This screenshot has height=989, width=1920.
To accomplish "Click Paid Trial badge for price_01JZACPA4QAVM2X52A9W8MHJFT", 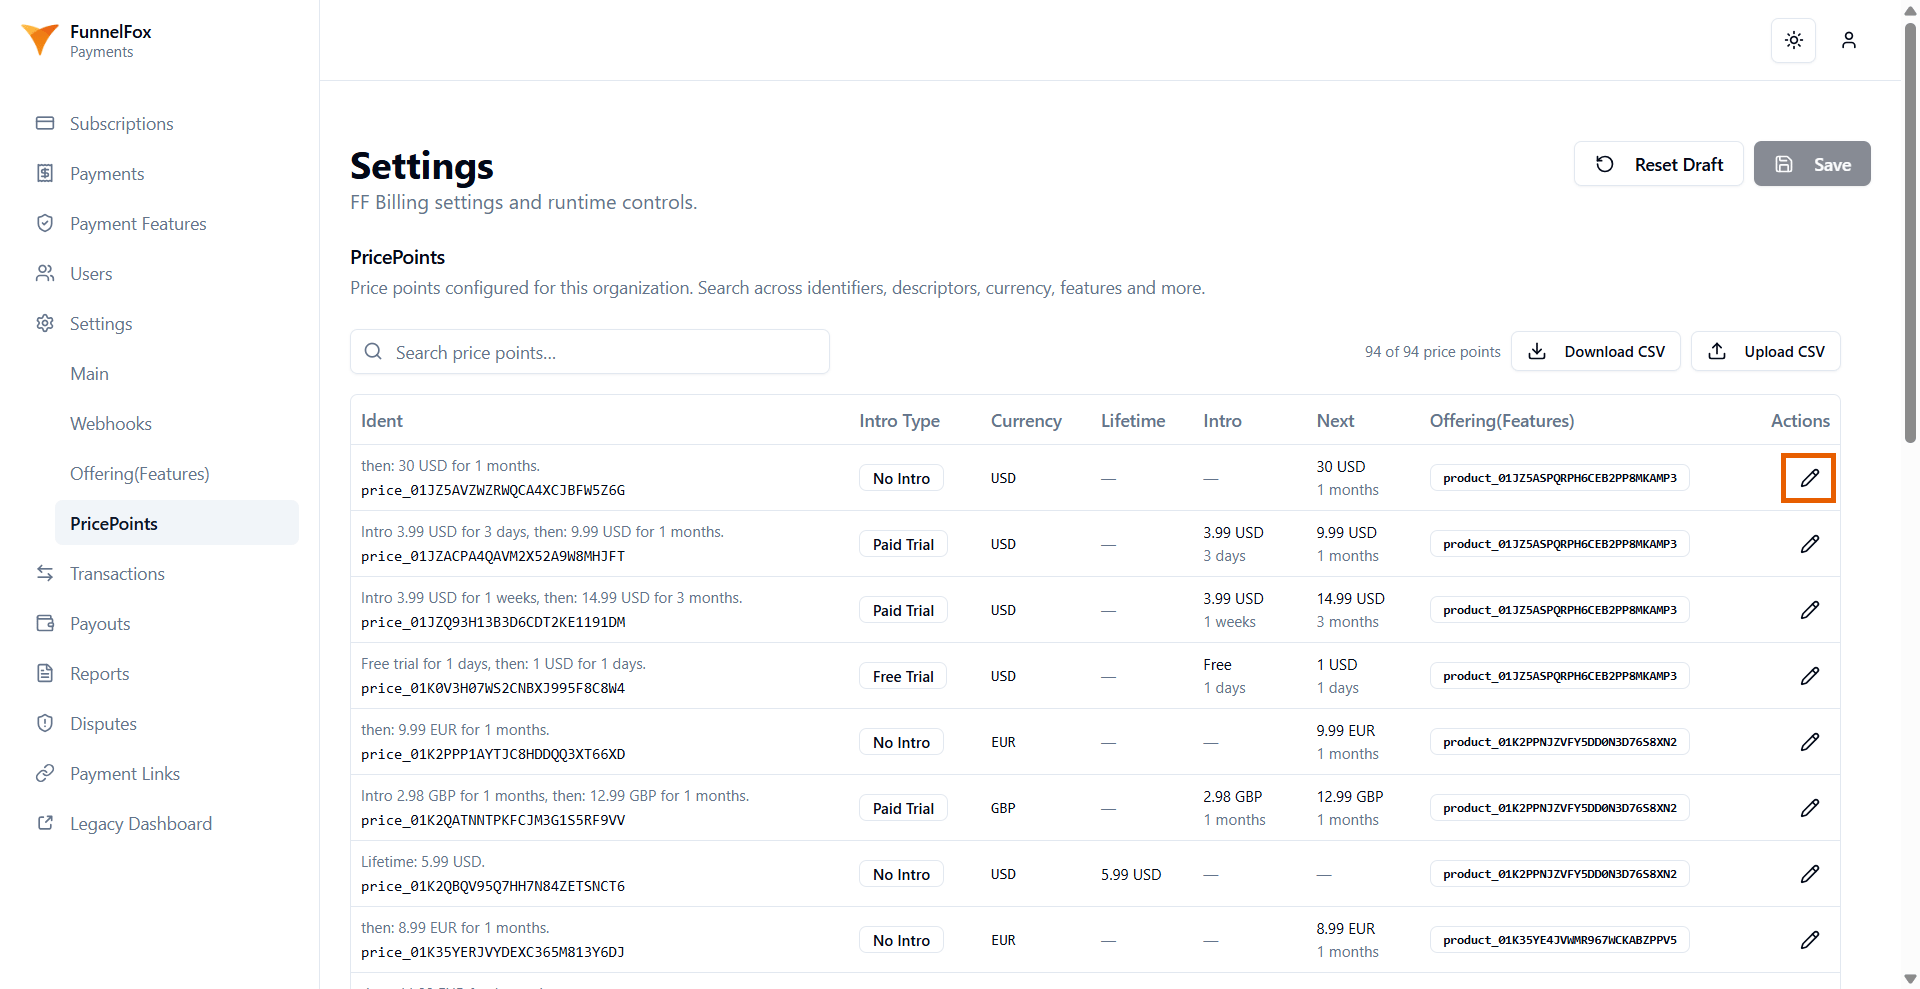I will [903, 544].
